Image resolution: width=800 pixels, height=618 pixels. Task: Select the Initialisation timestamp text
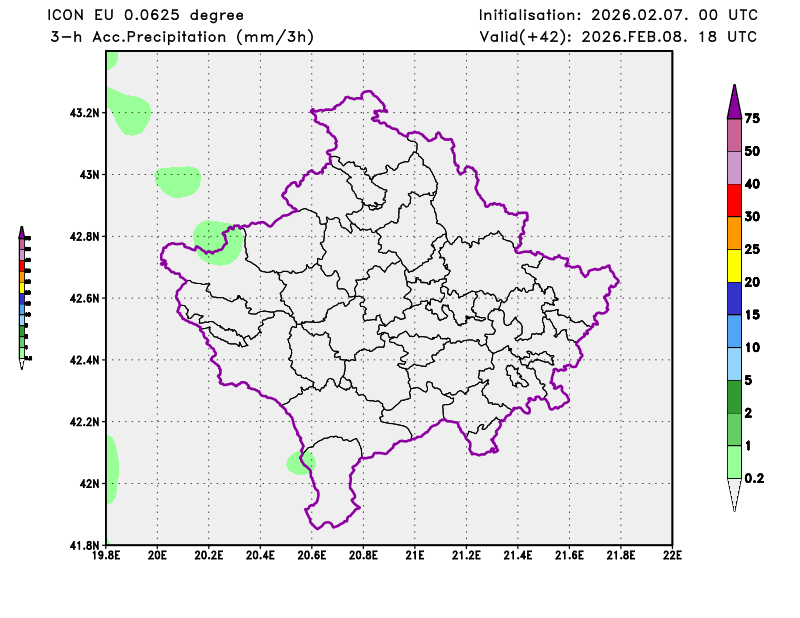[618, 15]
